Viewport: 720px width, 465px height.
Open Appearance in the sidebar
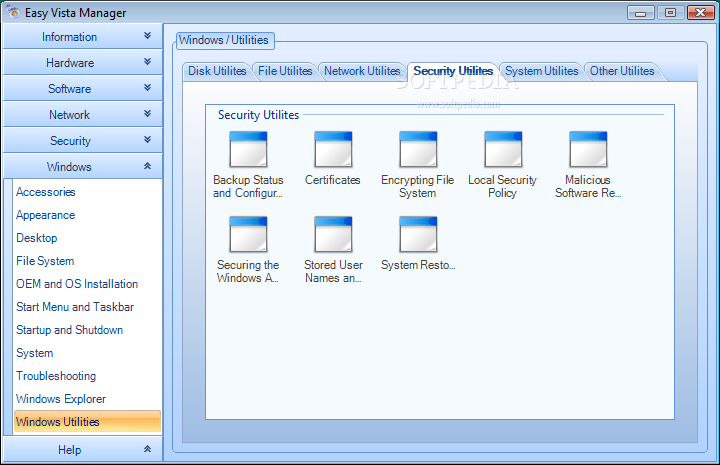[45, 215]
